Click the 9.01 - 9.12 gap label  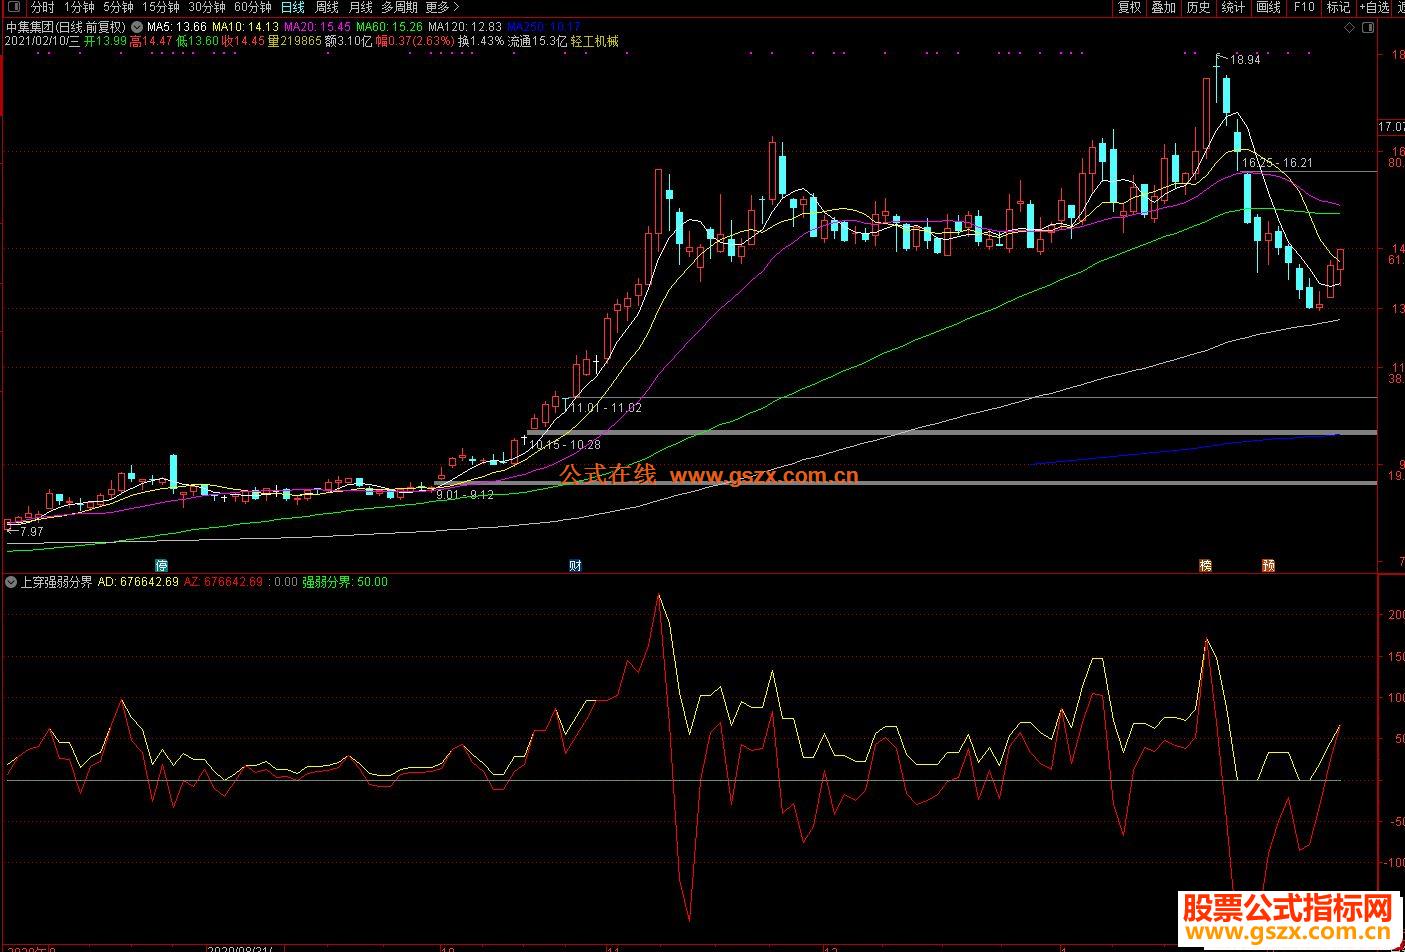[465, 495]
